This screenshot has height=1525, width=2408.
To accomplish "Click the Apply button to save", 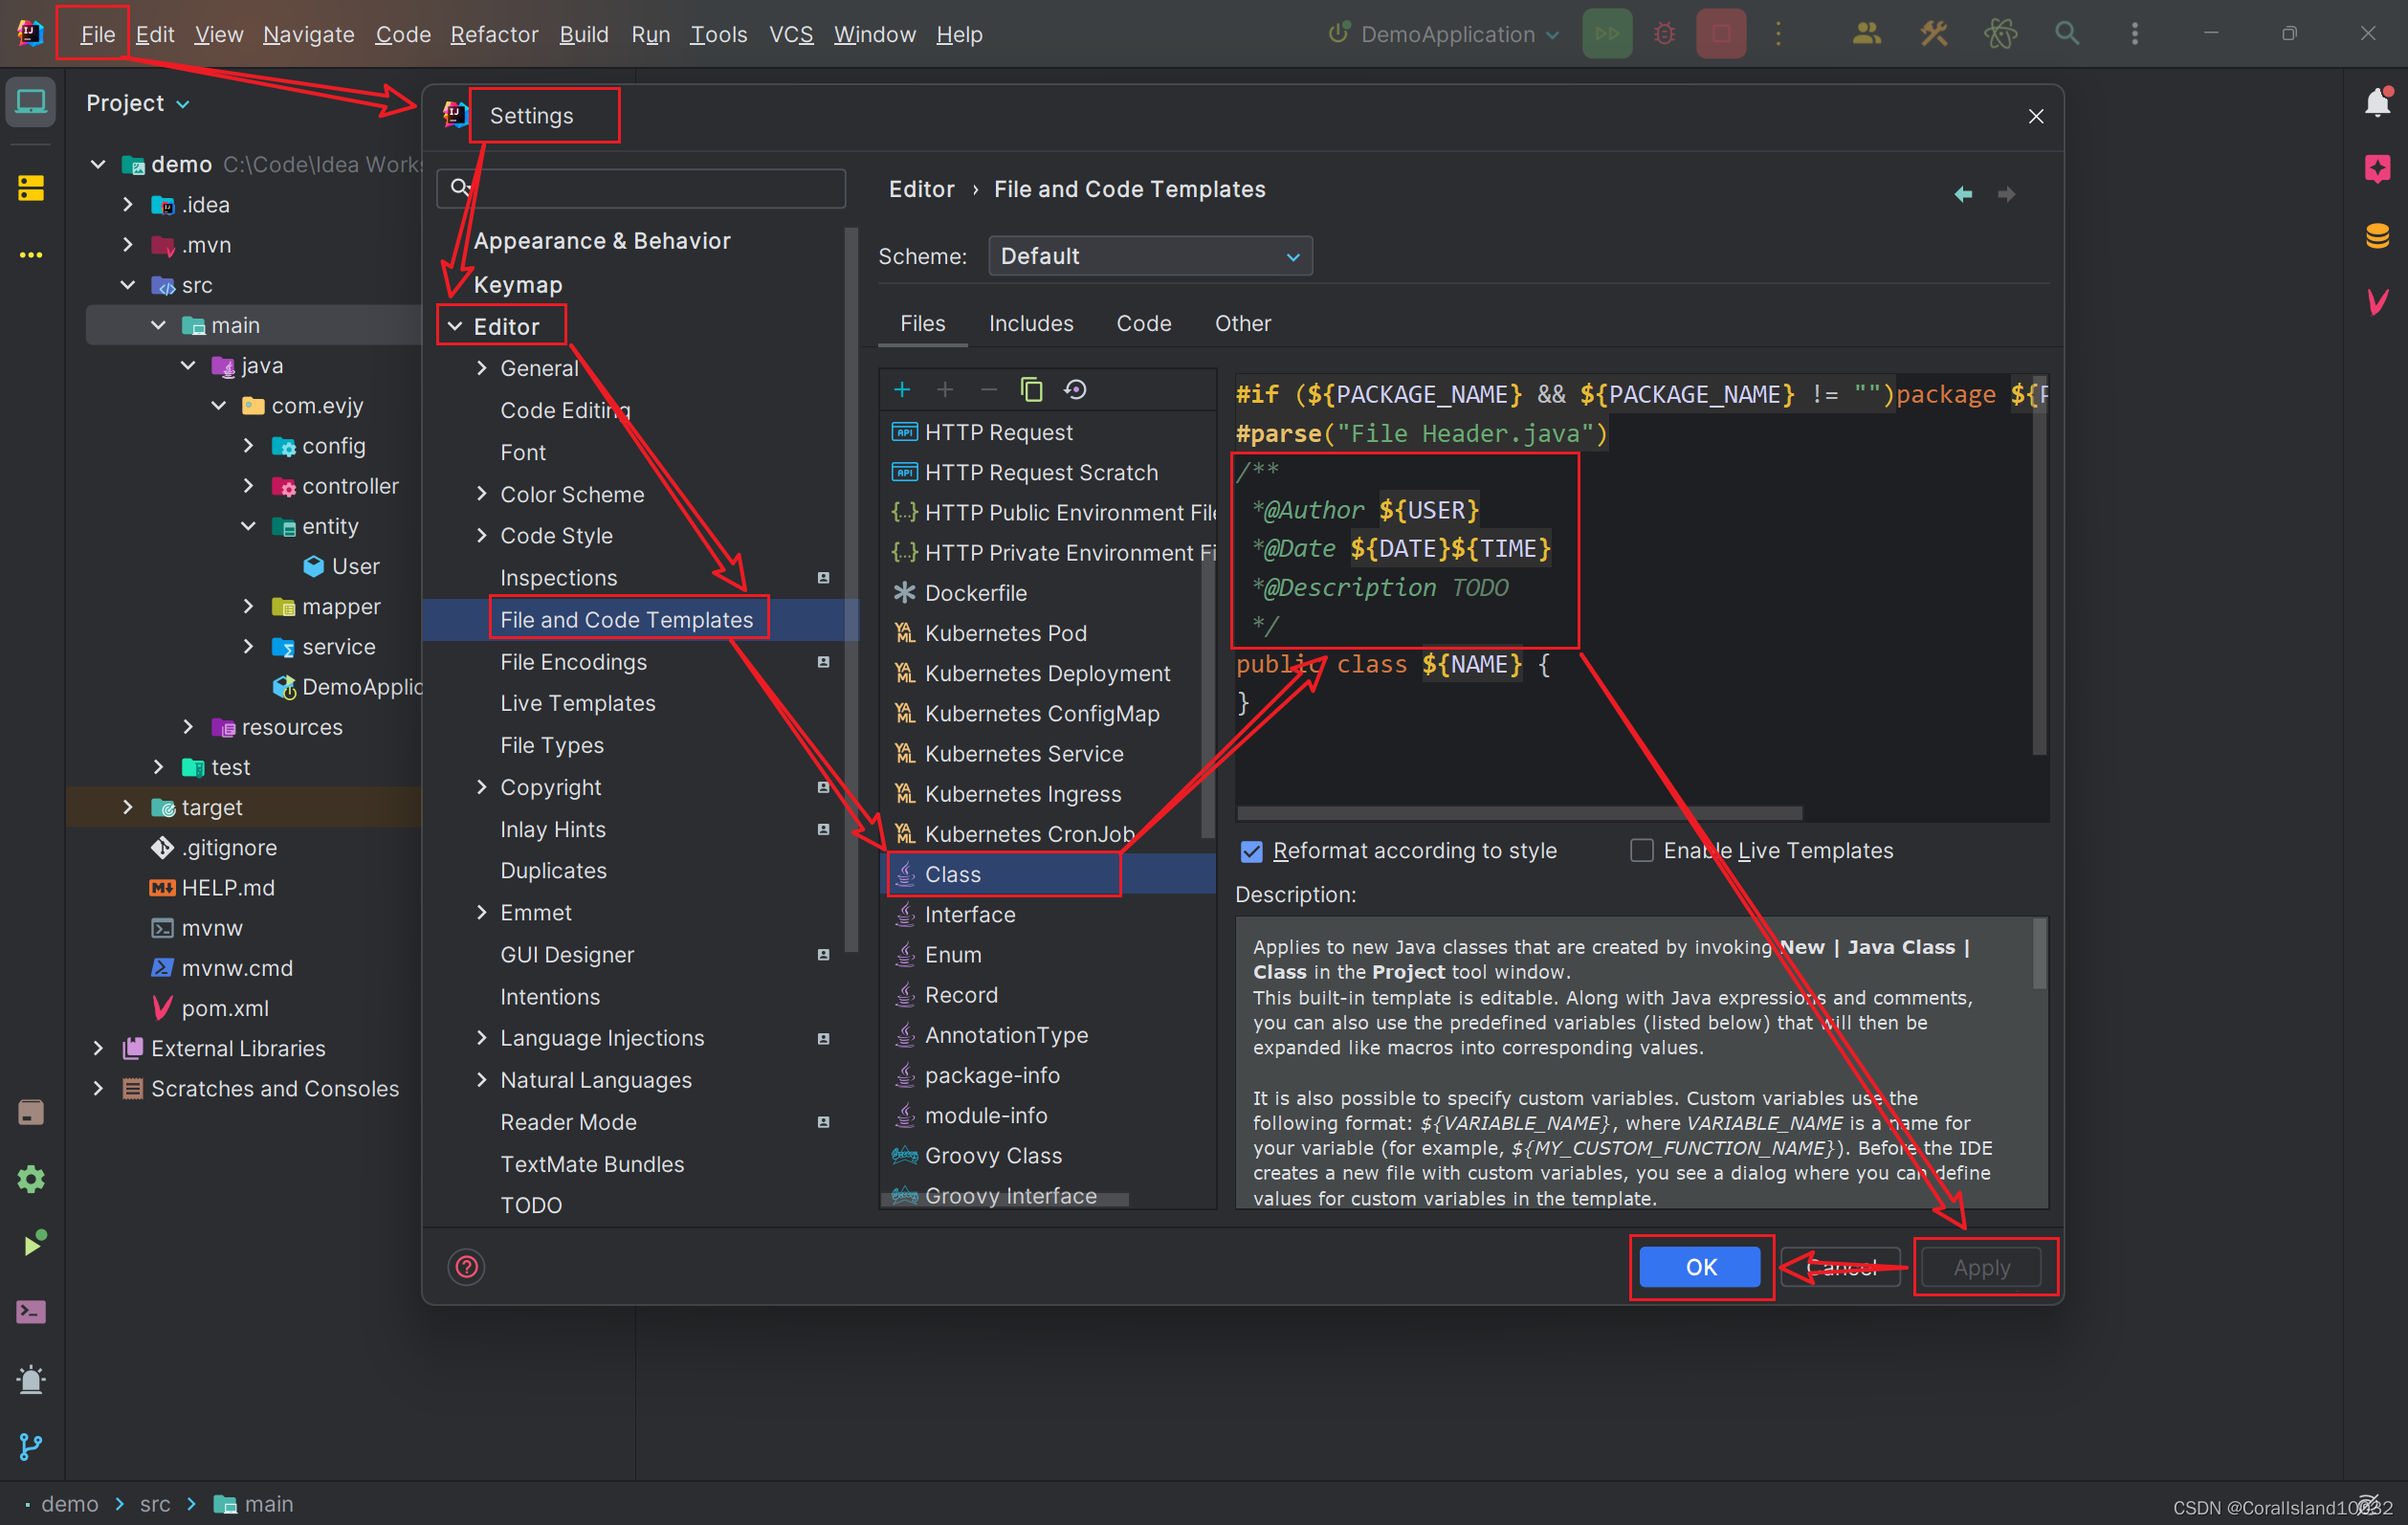I will coord(1979,1267).
